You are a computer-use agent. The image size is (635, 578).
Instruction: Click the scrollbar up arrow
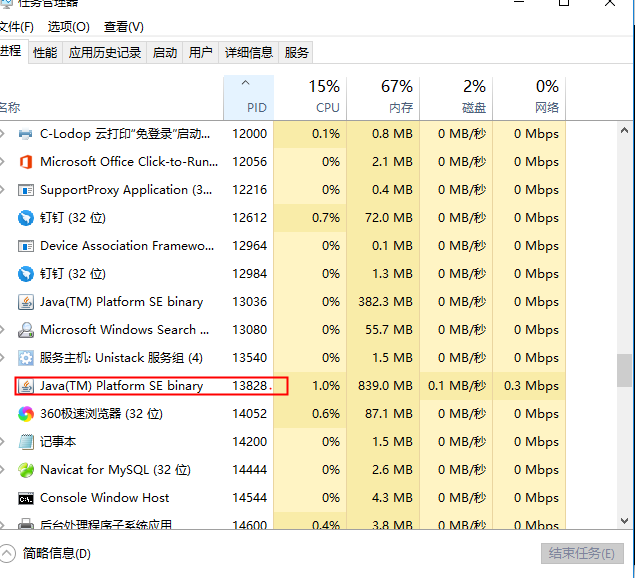tap(624, 130)
